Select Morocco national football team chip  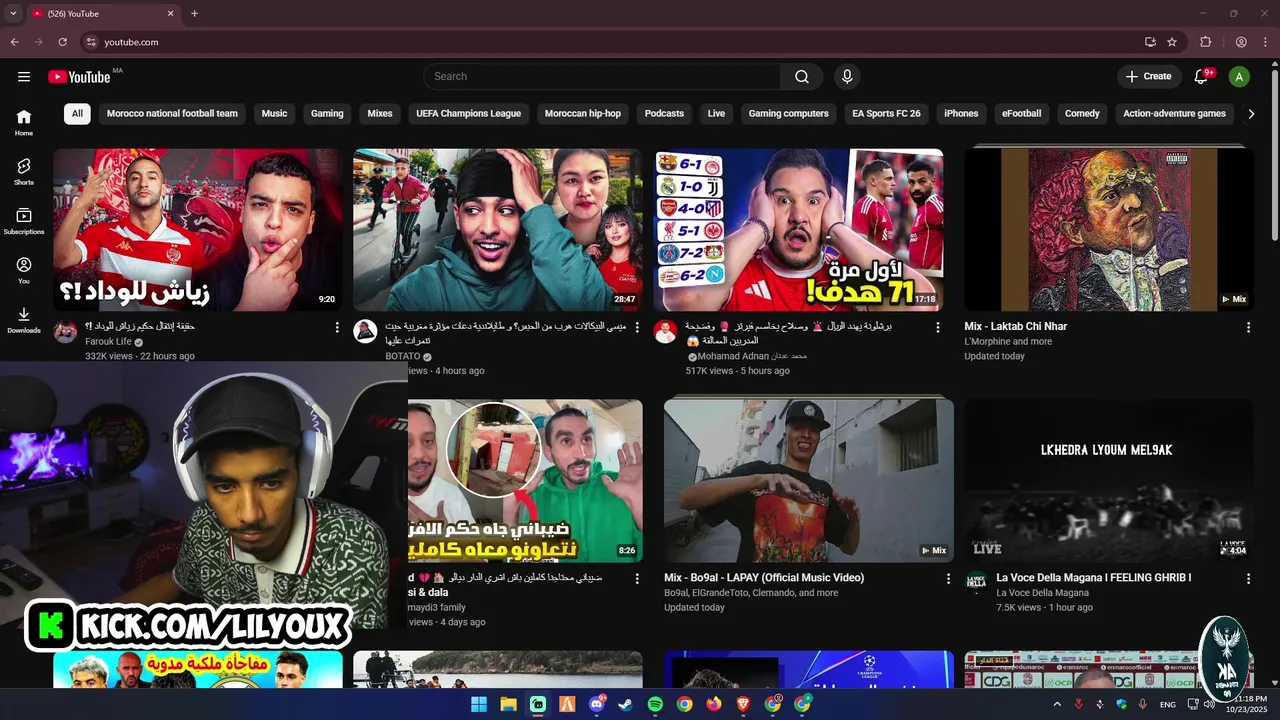[172, 114]
